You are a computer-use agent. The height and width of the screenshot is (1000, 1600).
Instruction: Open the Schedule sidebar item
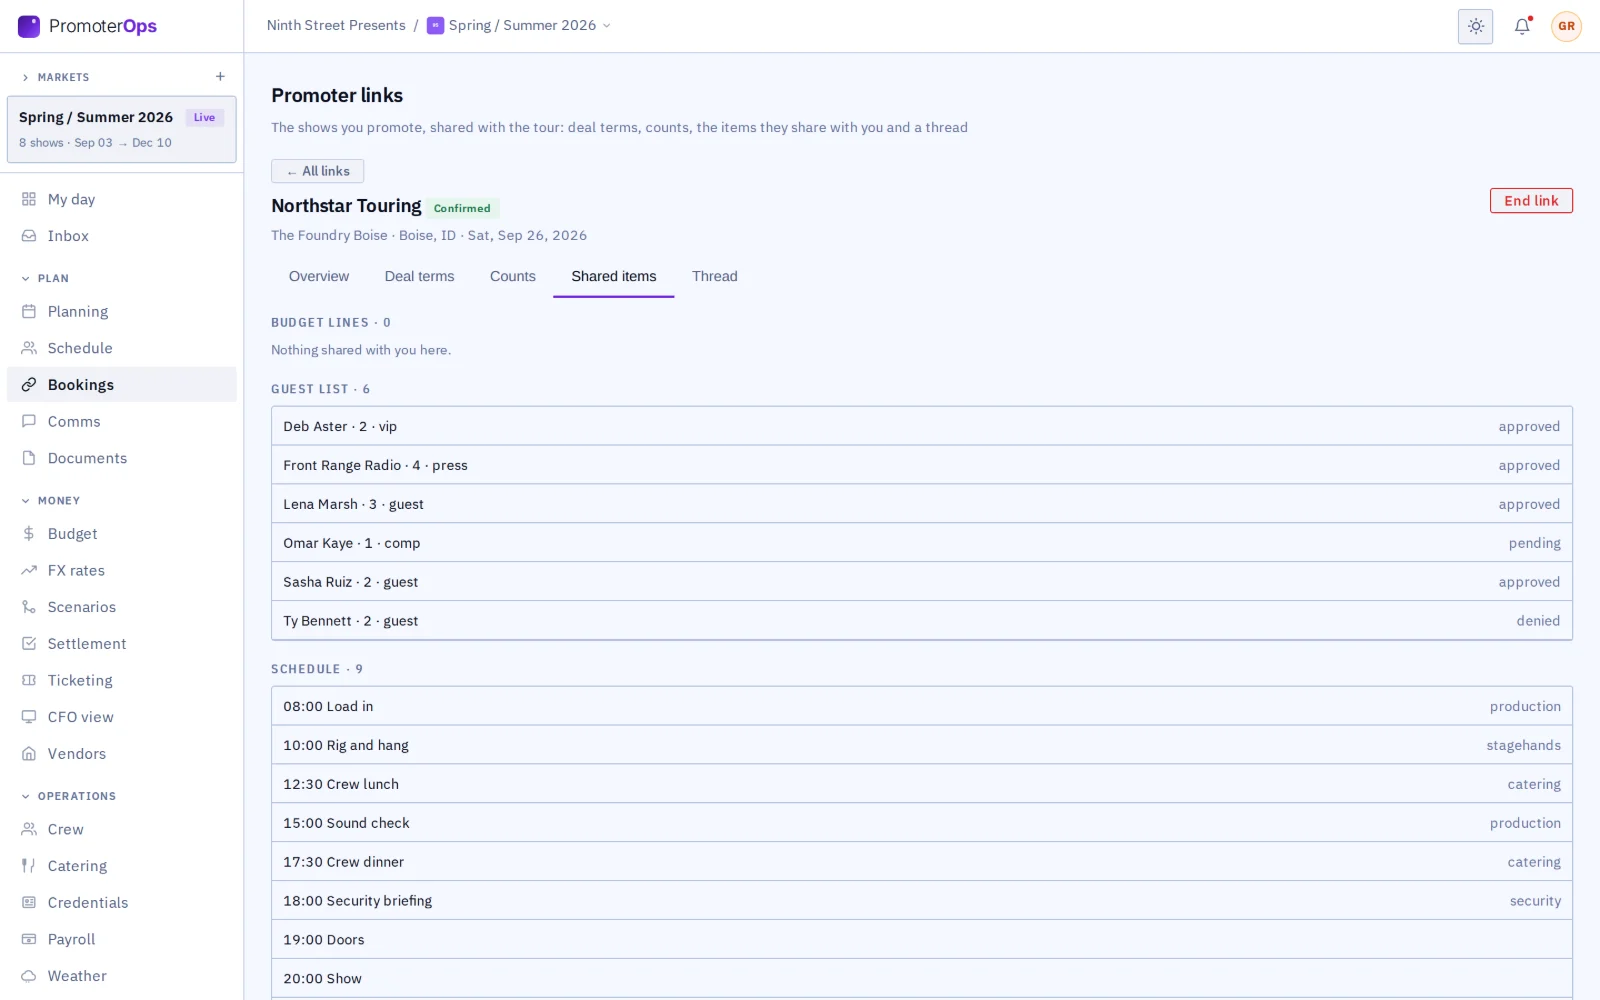click(x=122, y=348)
